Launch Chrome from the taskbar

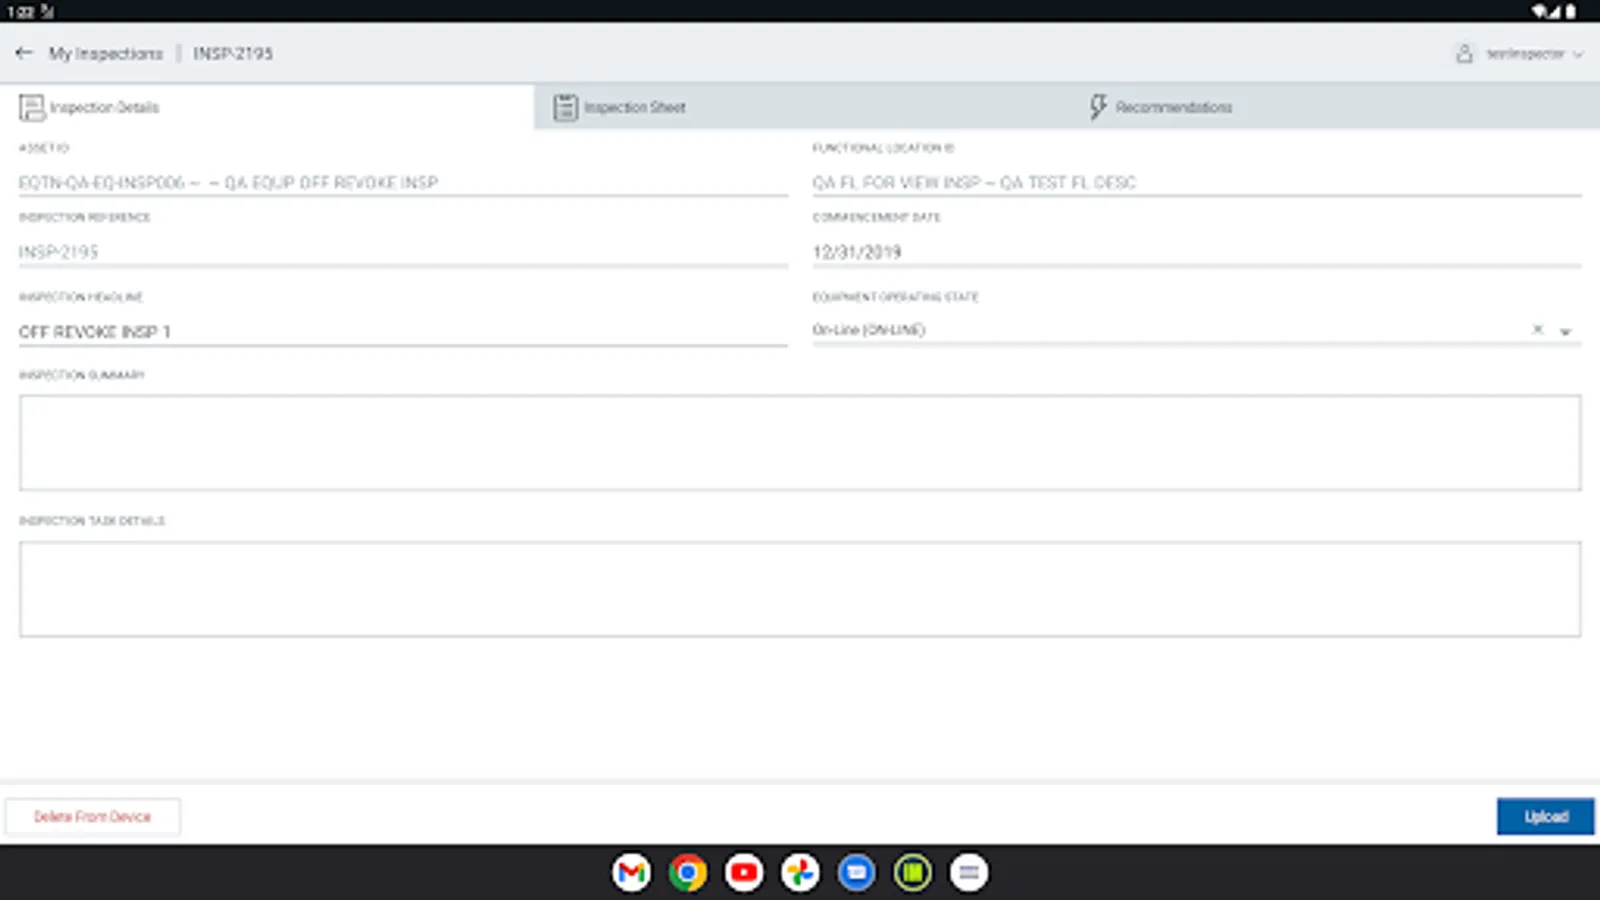pos(688,872)
